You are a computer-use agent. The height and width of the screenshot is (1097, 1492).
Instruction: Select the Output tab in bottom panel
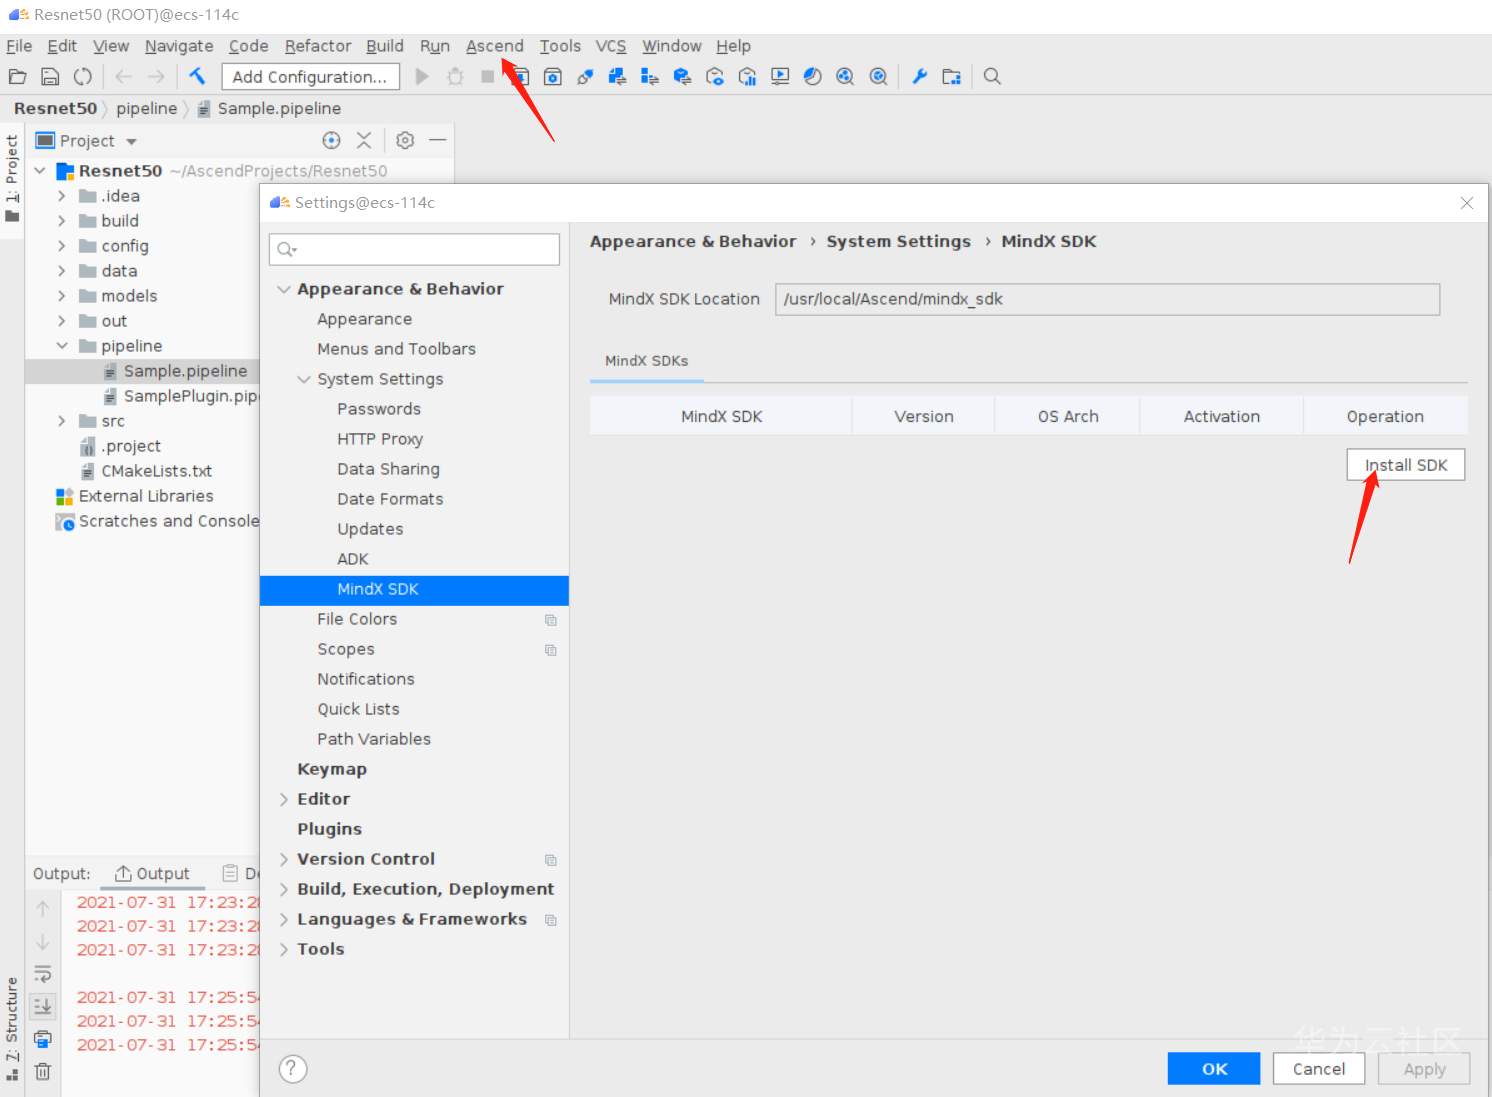(x=153, y=874)
